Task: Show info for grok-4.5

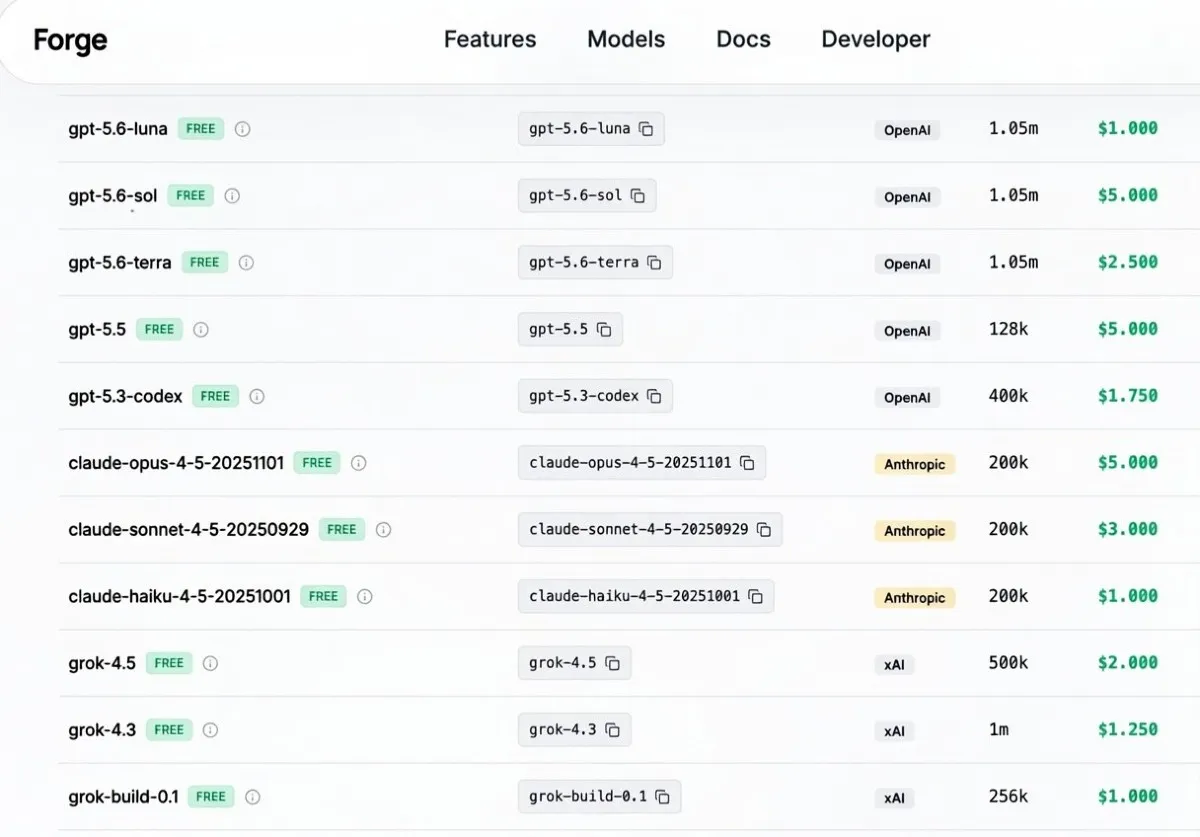Action: [210, 663]
